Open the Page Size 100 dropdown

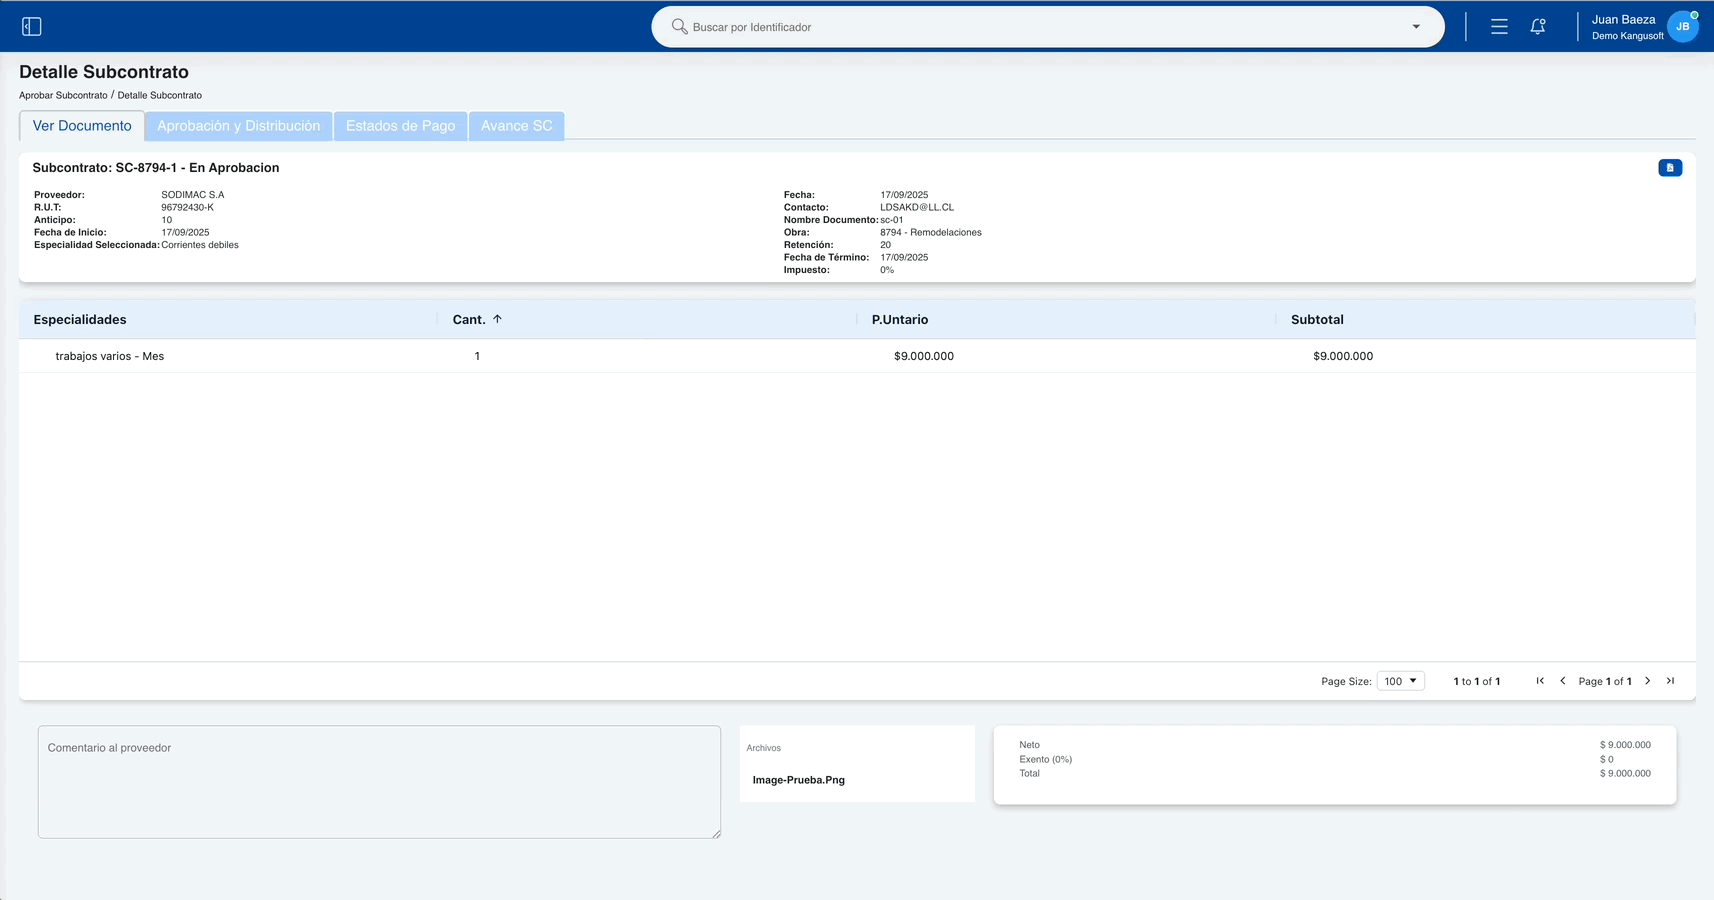click(x=1400, y=681)
